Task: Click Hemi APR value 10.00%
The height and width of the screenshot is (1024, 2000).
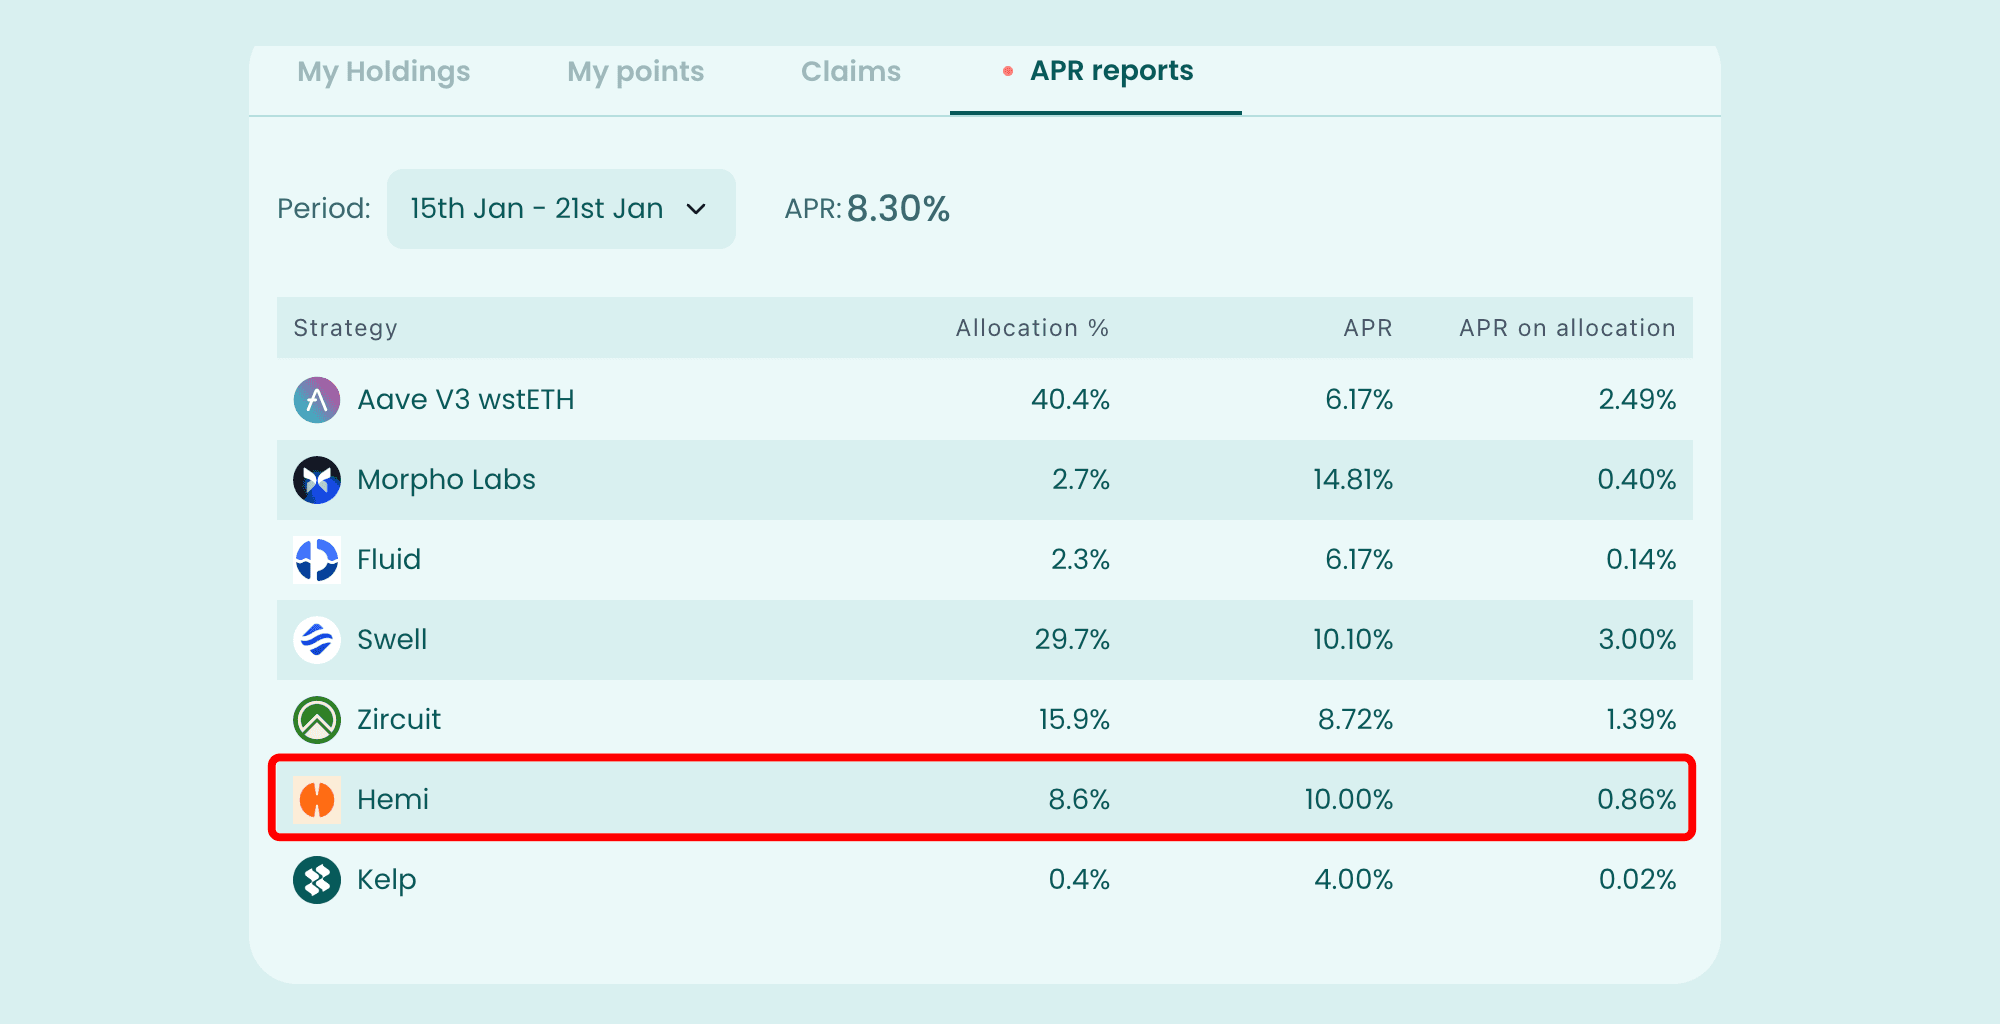Action: click(x=1348, y=800)
